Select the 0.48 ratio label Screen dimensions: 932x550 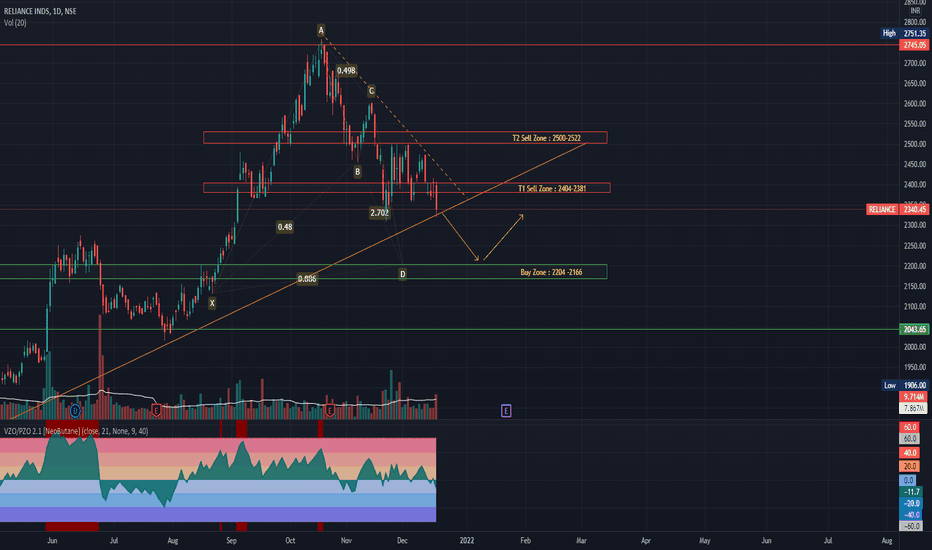(x=285, y=227)
